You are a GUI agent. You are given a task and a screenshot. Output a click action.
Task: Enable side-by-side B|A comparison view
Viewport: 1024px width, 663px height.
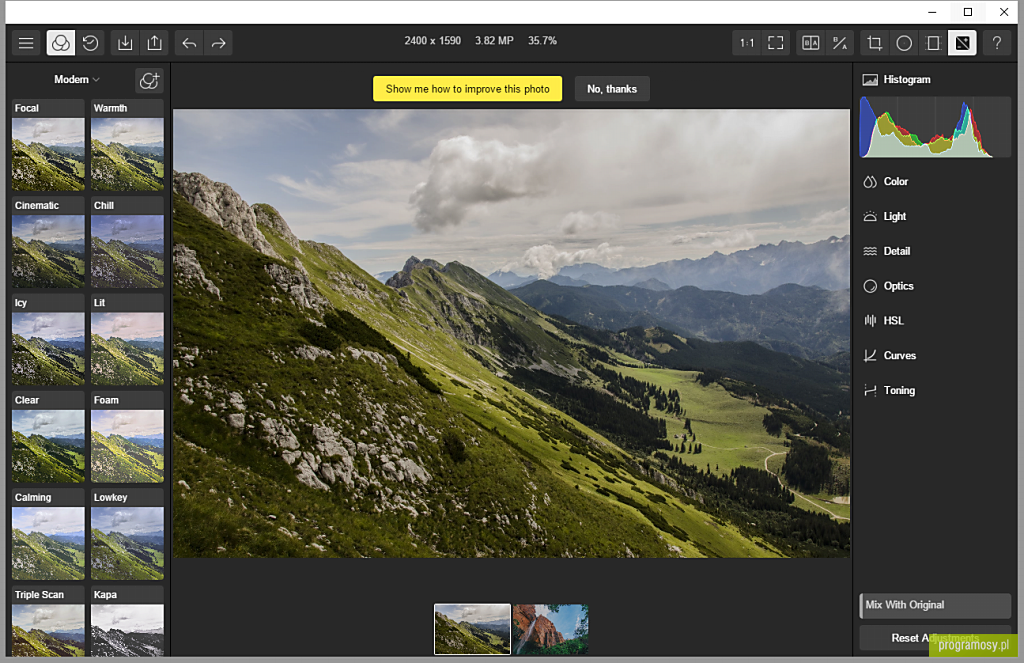coord(810,43)
